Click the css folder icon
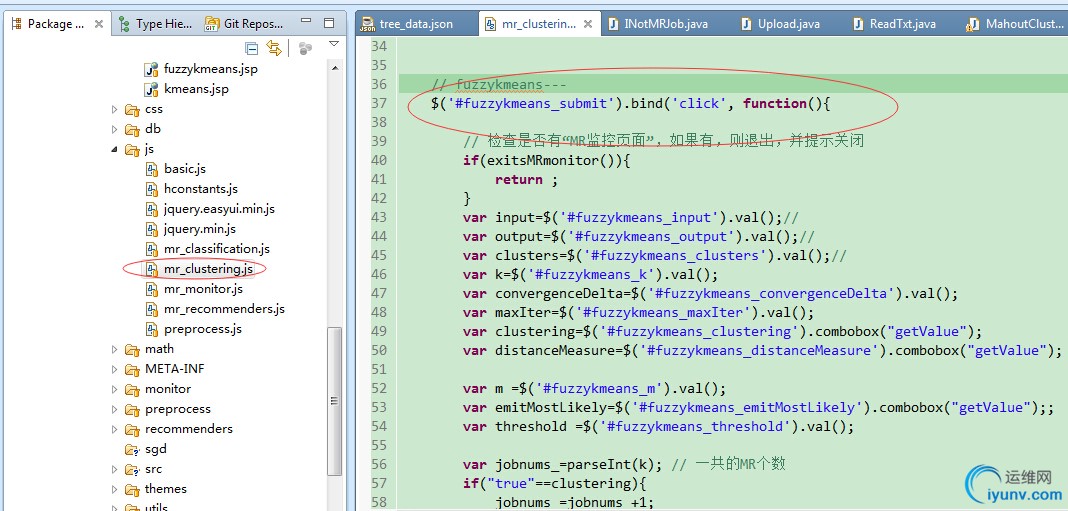The height and width of the screenshot is (511, 1068). 132,109
